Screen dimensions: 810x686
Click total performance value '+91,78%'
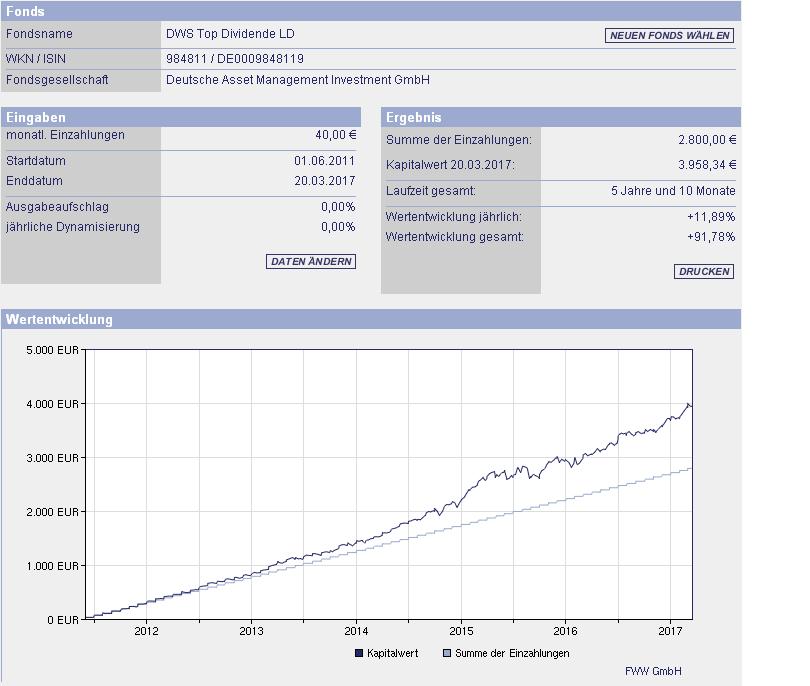point(711,237)
